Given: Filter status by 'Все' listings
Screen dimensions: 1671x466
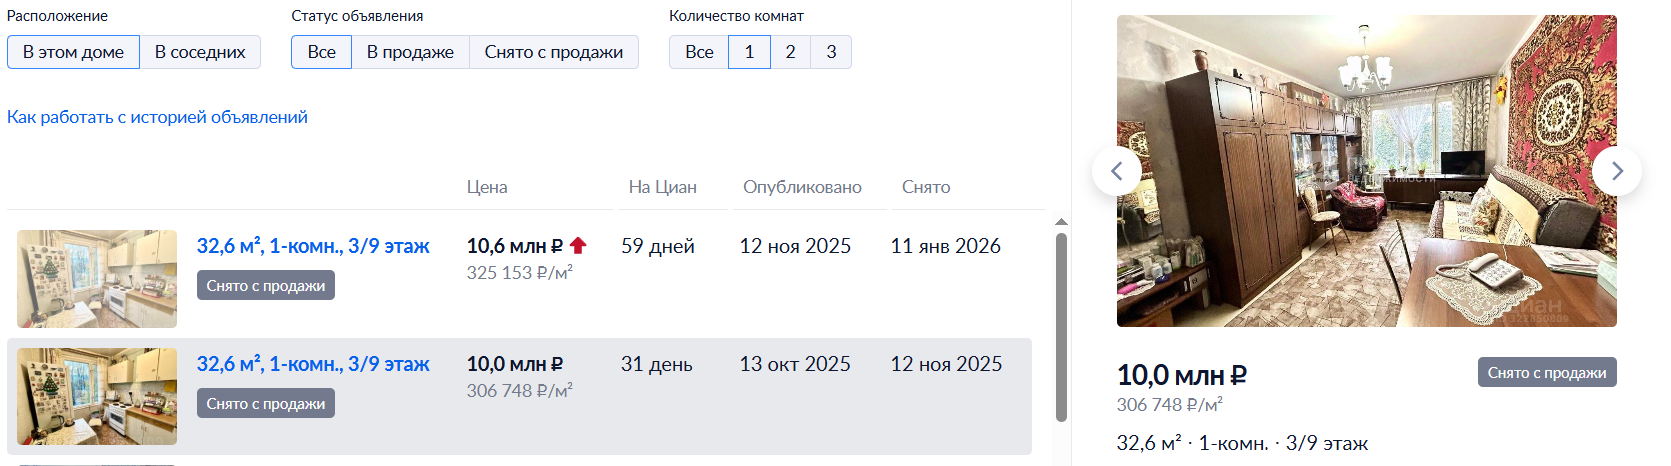Looking at the screenshot, I should coord(321,52).
